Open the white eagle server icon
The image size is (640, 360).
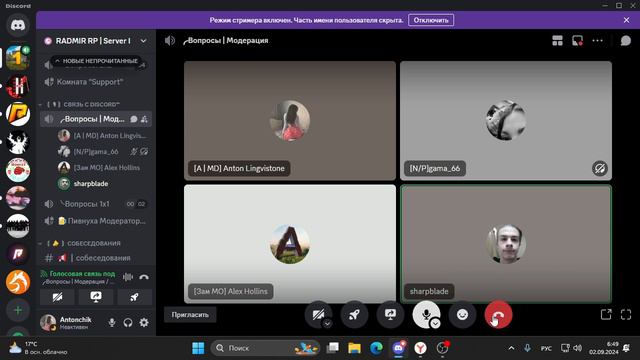pyautogui.click(x=18, y=142)
